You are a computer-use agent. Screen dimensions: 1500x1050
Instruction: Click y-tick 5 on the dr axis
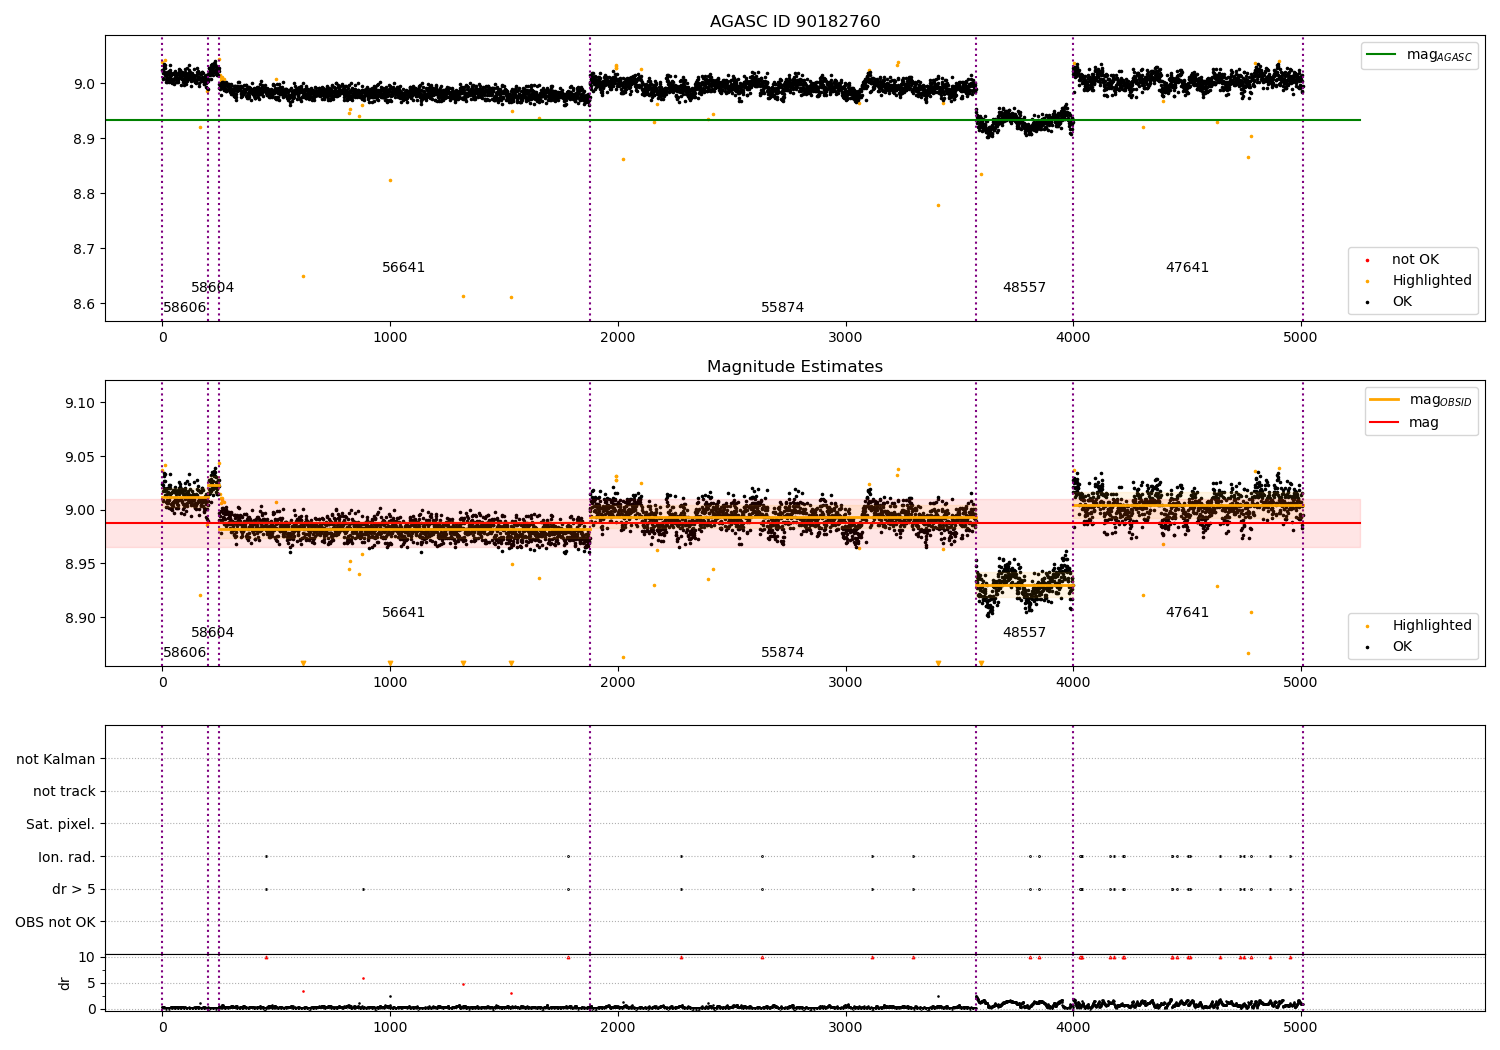click(x=92, y=984)
